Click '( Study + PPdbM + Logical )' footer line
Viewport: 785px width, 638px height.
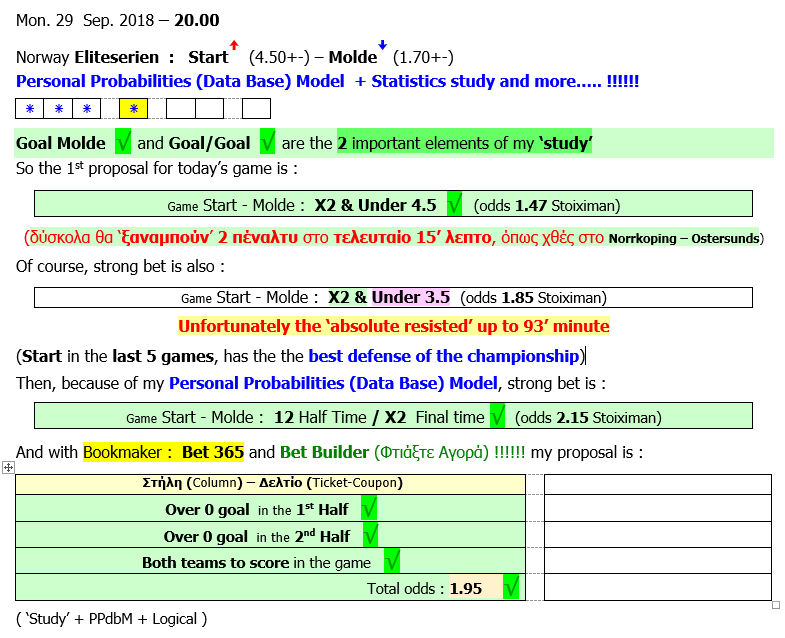pos(111,619)
